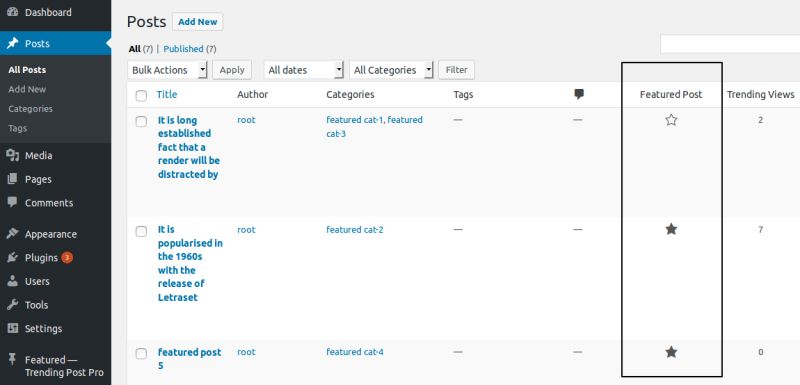Open the Tools menu item
The height and width of the screenshot is (385, 800).
pos(55,305)
